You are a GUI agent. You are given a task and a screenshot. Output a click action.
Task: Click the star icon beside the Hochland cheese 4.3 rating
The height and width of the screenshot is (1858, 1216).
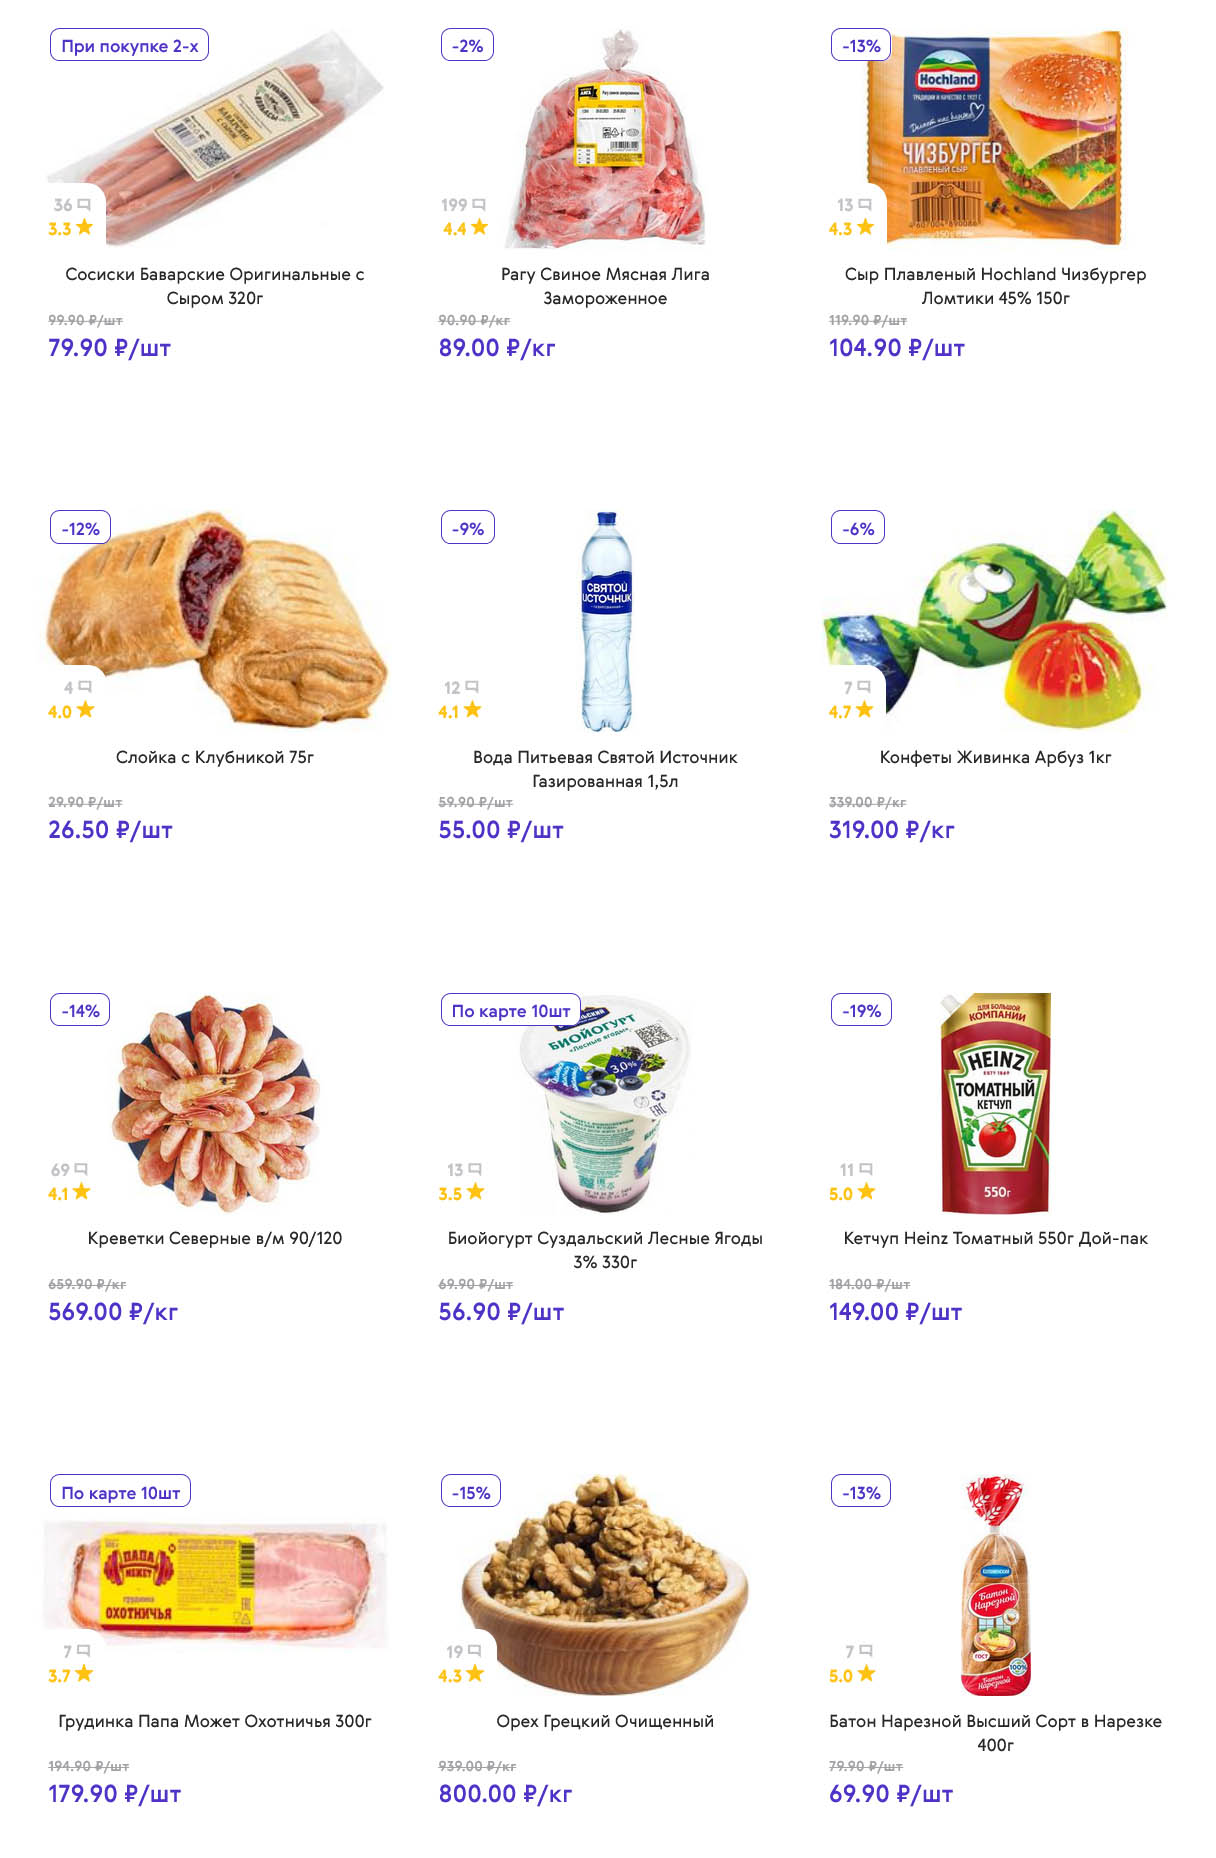865,227
